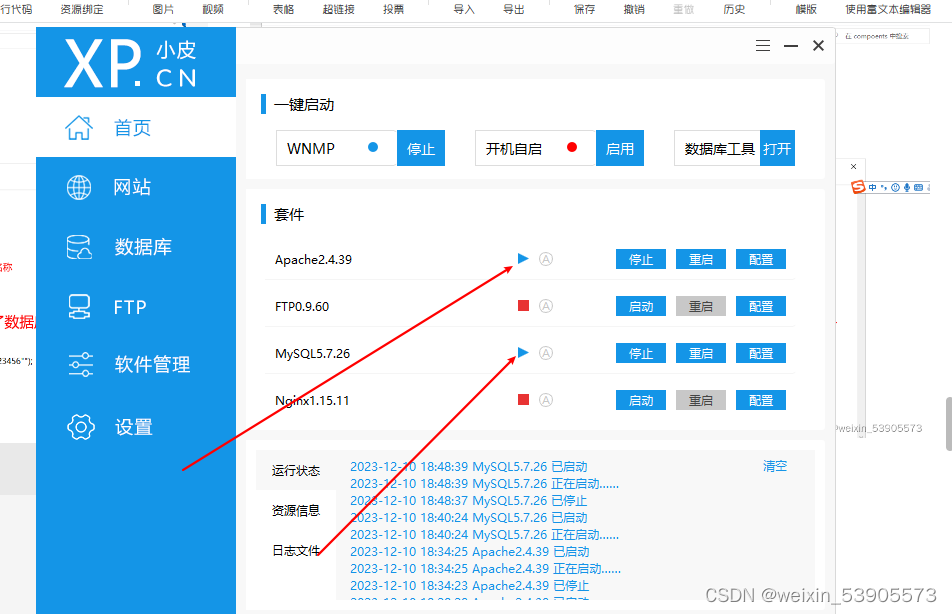Click 开机自启 red status dot

pyautogui.click(x=571, y=147)
